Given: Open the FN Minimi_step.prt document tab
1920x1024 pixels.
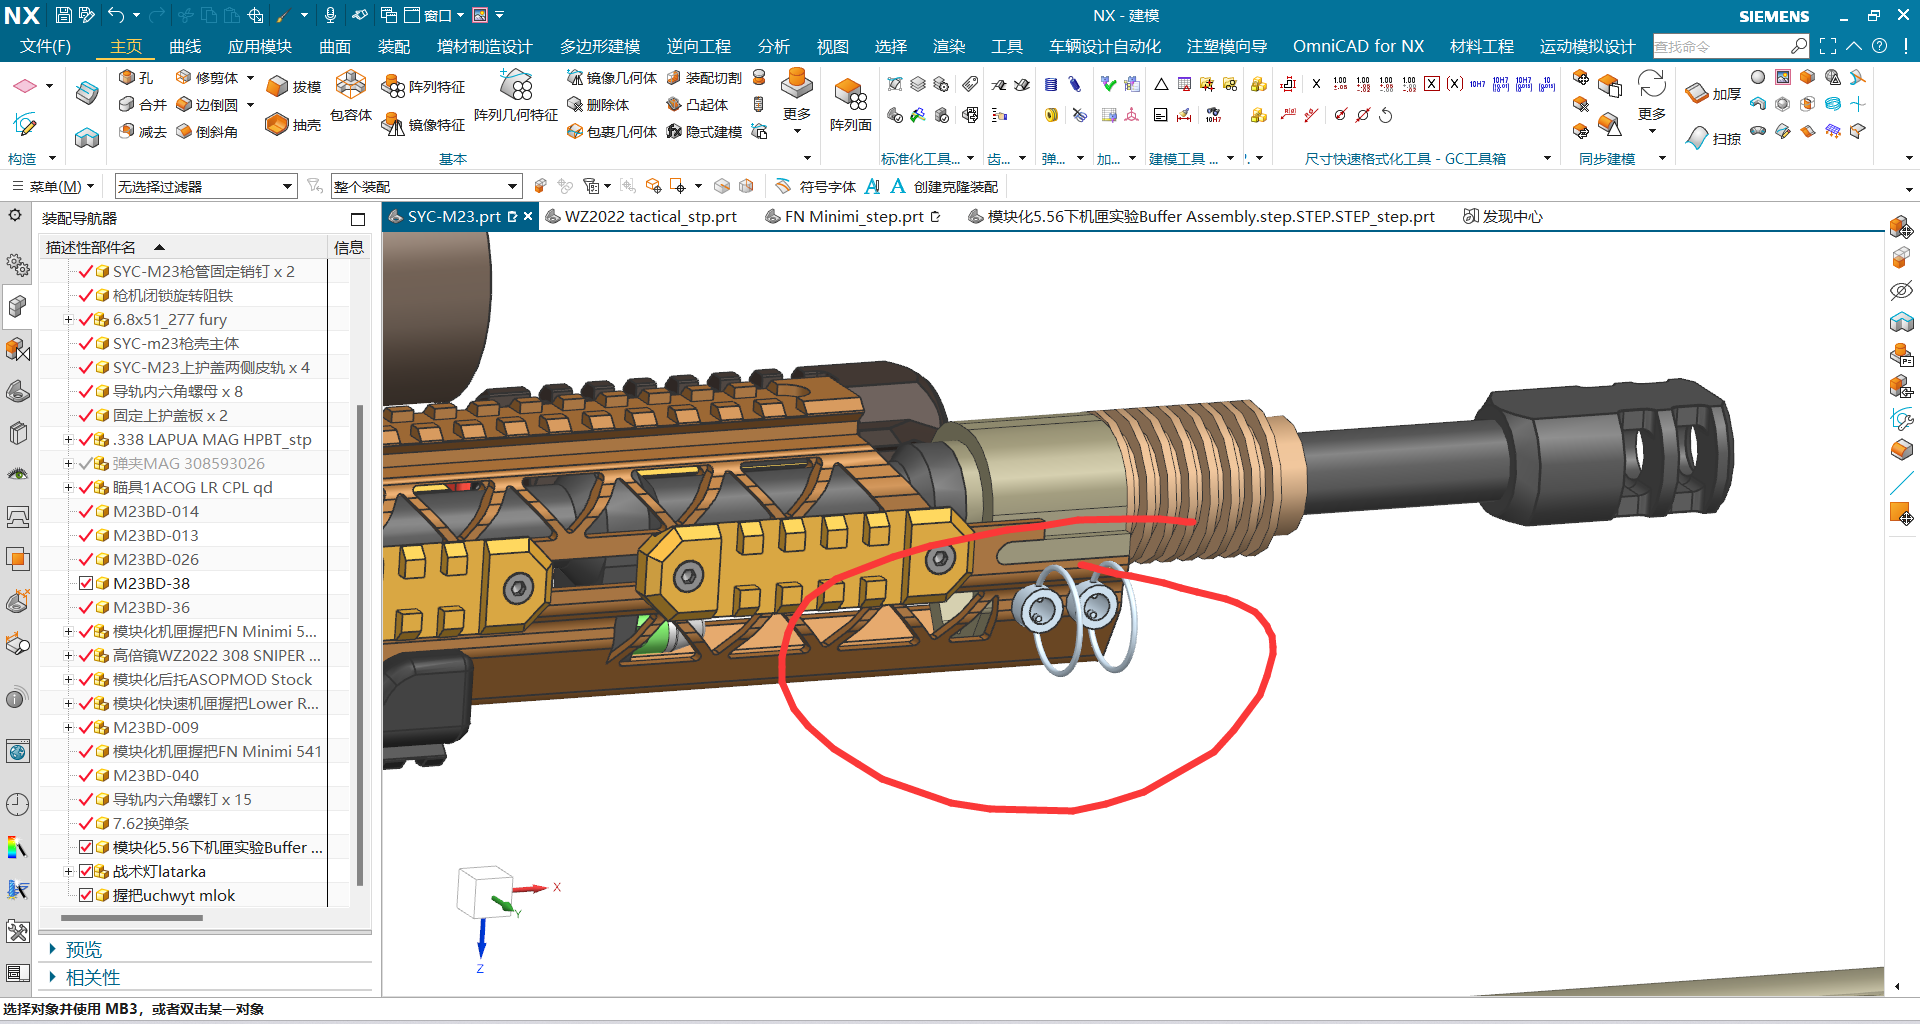Looking at the screenshot, I should click(x=853, y=216).
